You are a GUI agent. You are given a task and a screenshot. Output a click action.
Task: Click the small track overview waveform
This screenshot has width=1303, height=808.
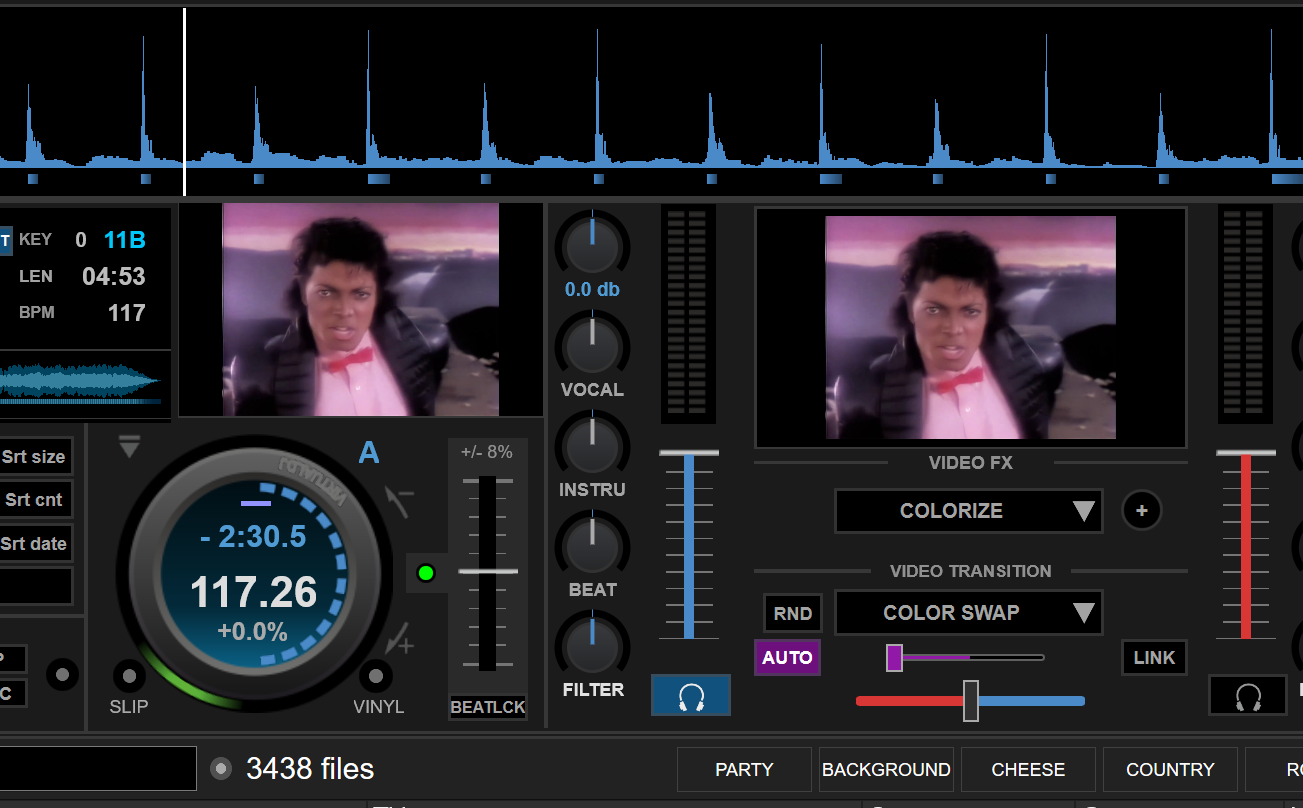80,383
